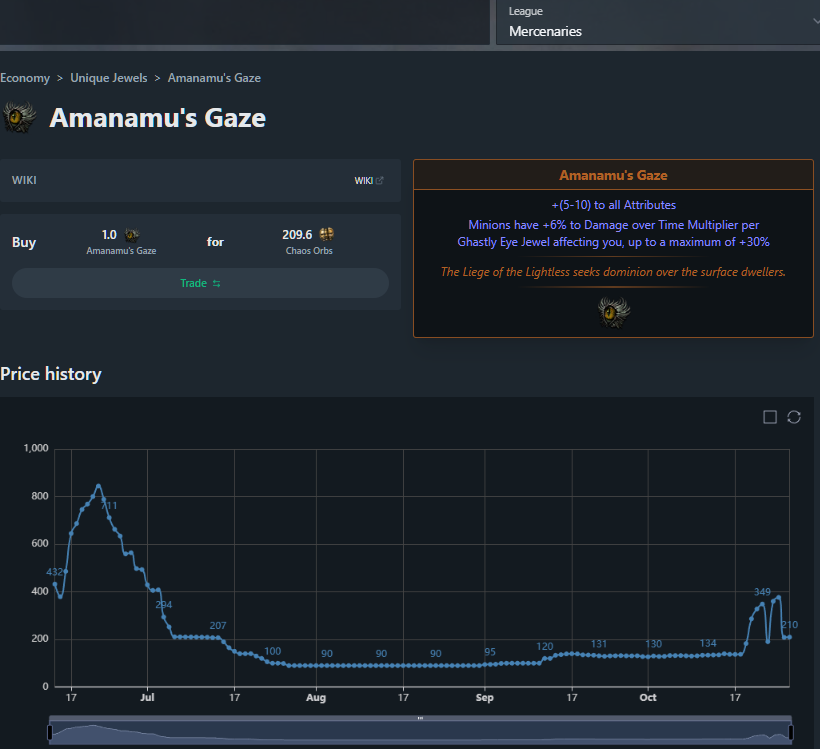Click the Trade button
The width and height of the screenshot is (820, 749).
tap(200, 283)
